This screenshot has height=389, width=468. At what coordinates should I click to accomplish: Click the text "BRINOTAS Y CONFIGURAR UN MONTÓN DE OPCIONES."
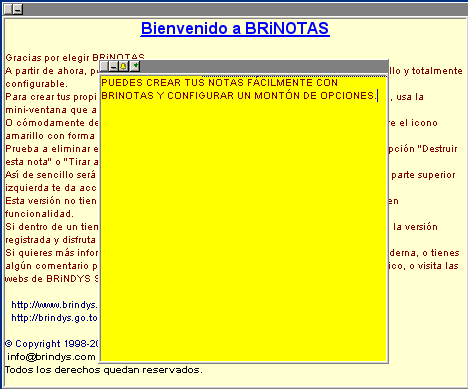tap(239, 96)
